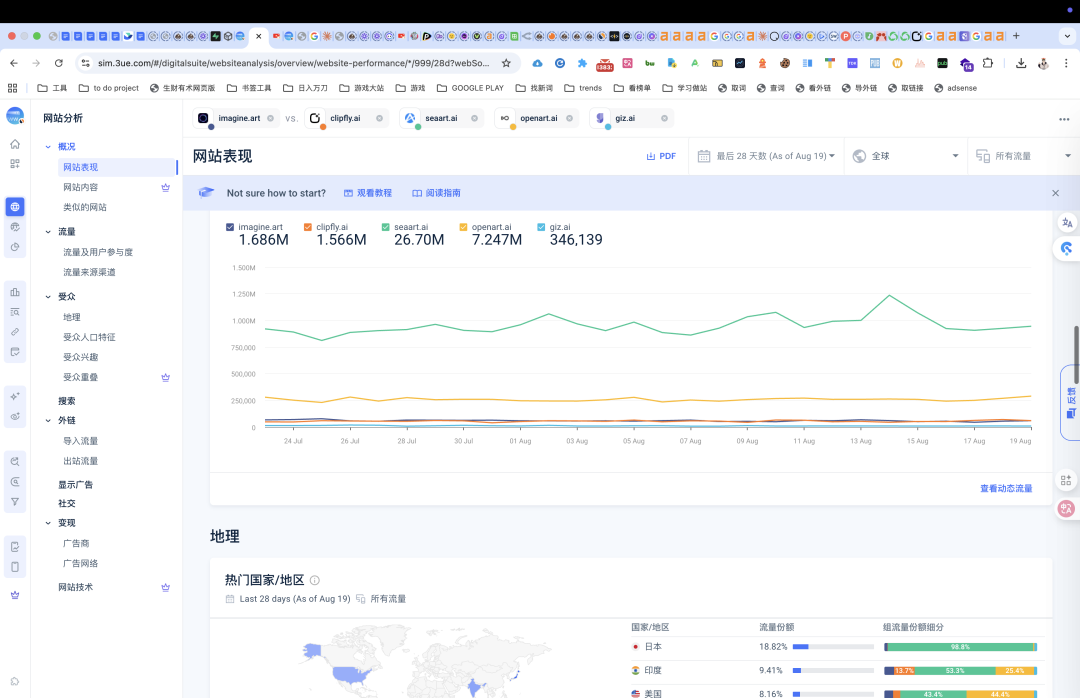Open the browser downloads icon

[x=1021, y=63]
